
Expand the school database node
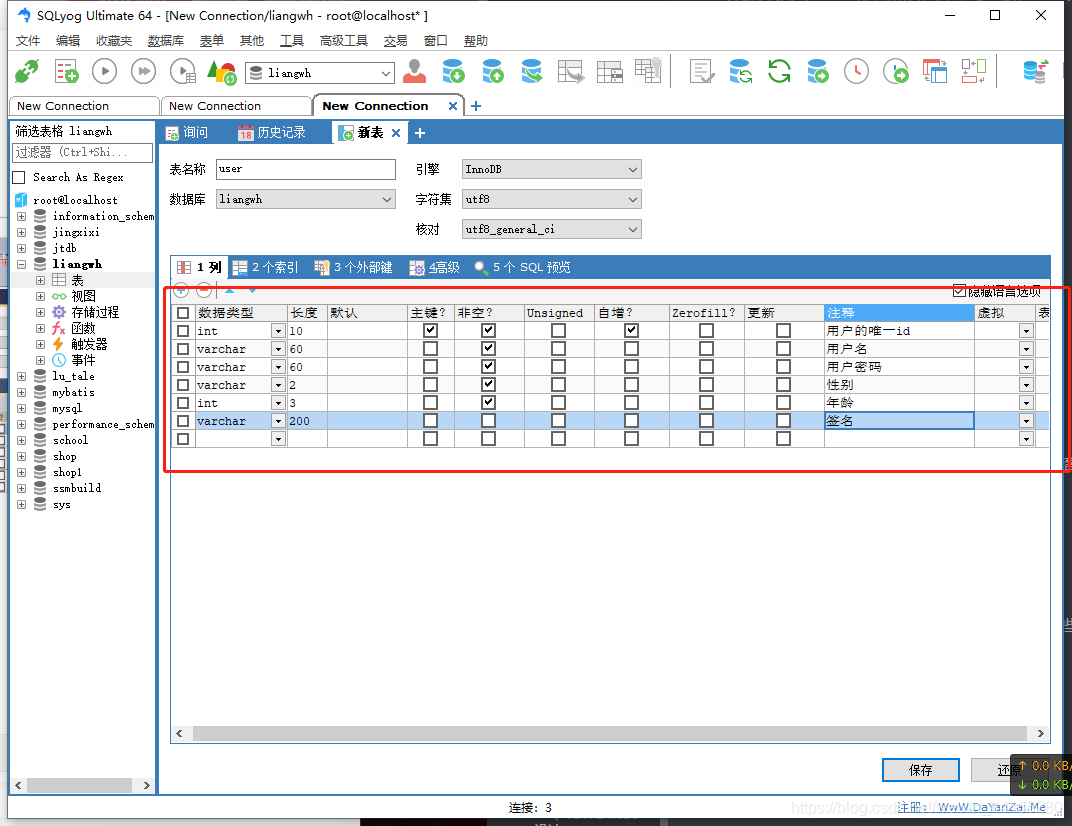point(21,440)
